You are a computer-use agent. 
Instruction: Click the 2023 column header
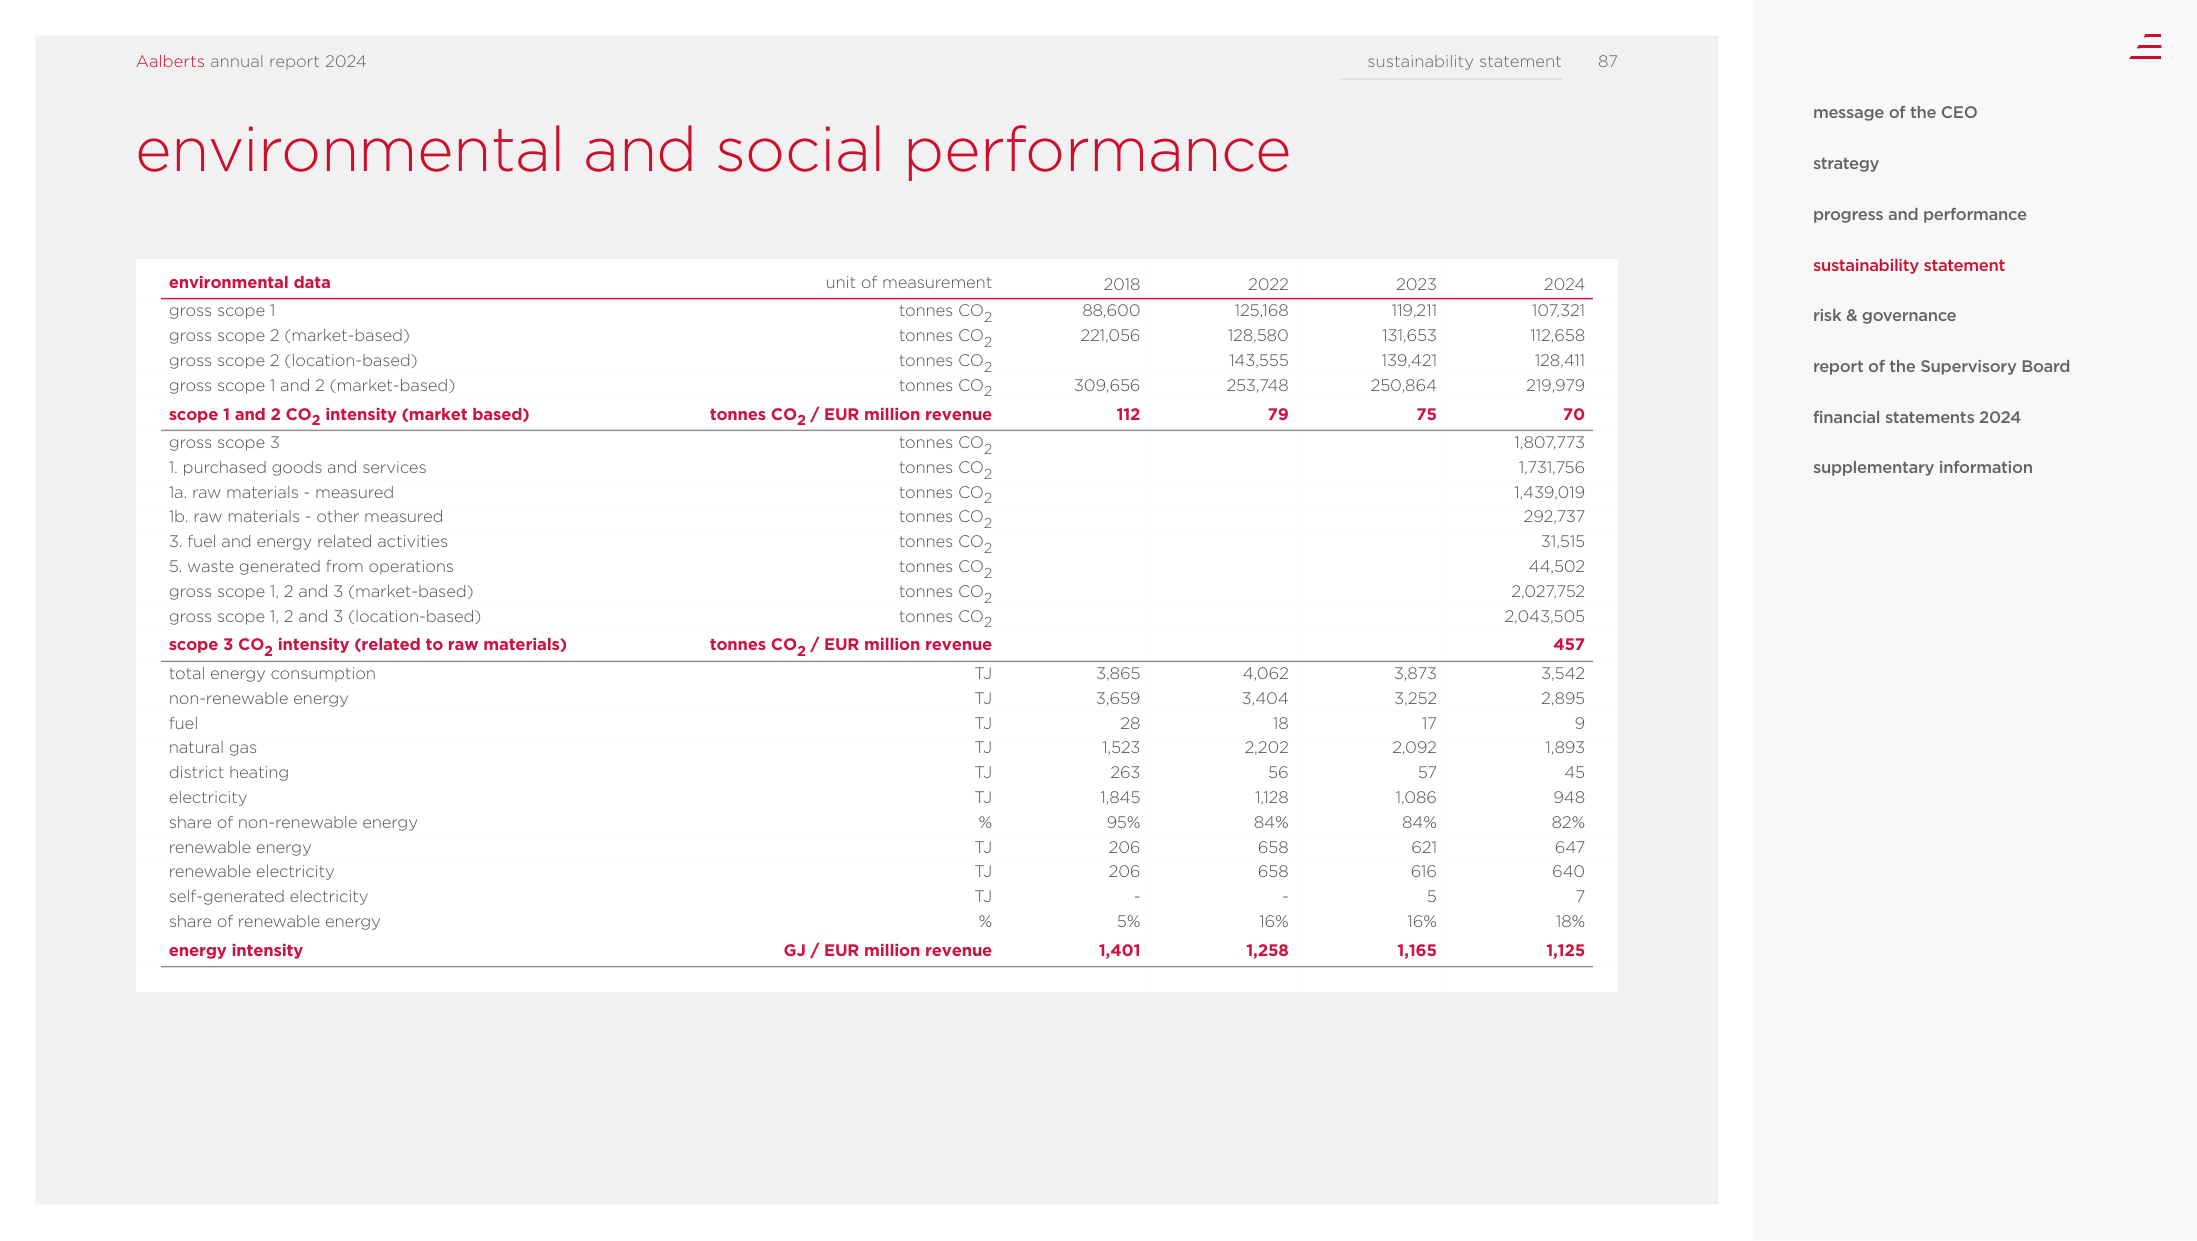(1416, 284)
